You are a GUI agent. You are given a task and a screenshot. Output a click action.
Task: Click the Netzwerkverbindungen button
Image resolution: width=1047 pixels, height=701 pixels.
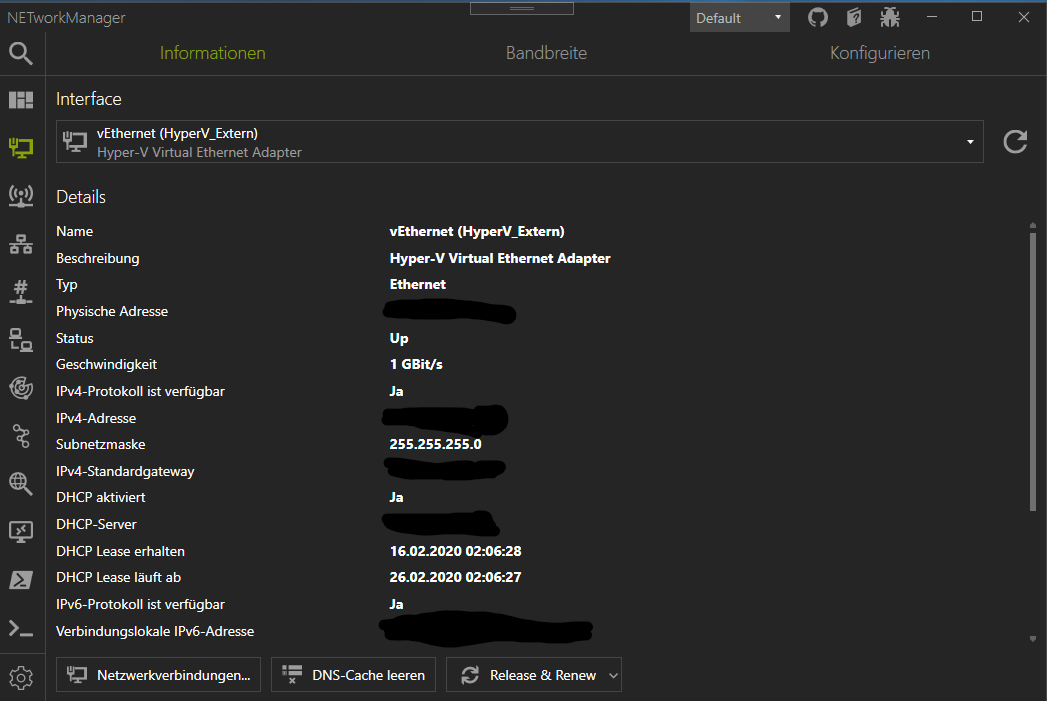pyautogui.click(x=158, y=674)
